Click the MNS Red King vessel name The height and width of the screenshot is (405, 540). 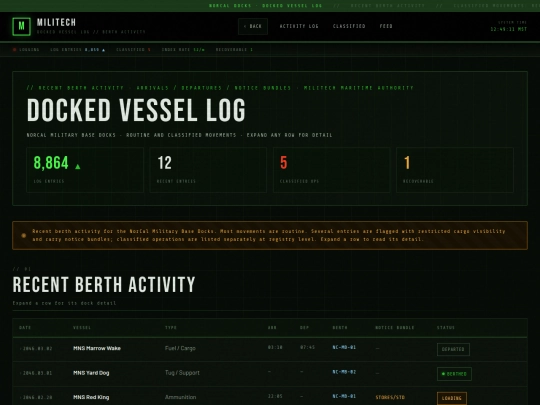pyautogui.click(x=91, y=397)
